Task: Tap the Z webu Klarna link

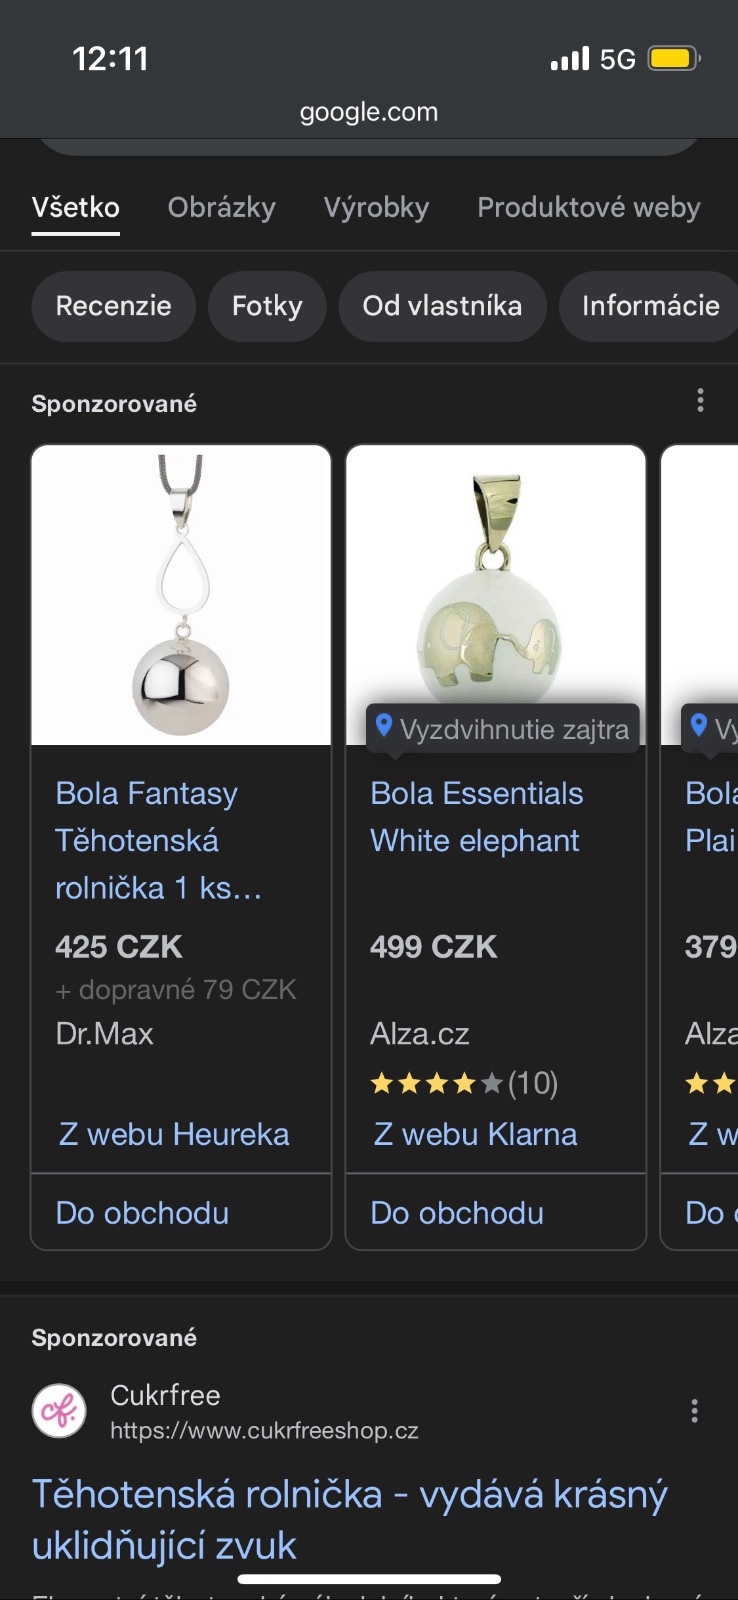Action: 475,1135
